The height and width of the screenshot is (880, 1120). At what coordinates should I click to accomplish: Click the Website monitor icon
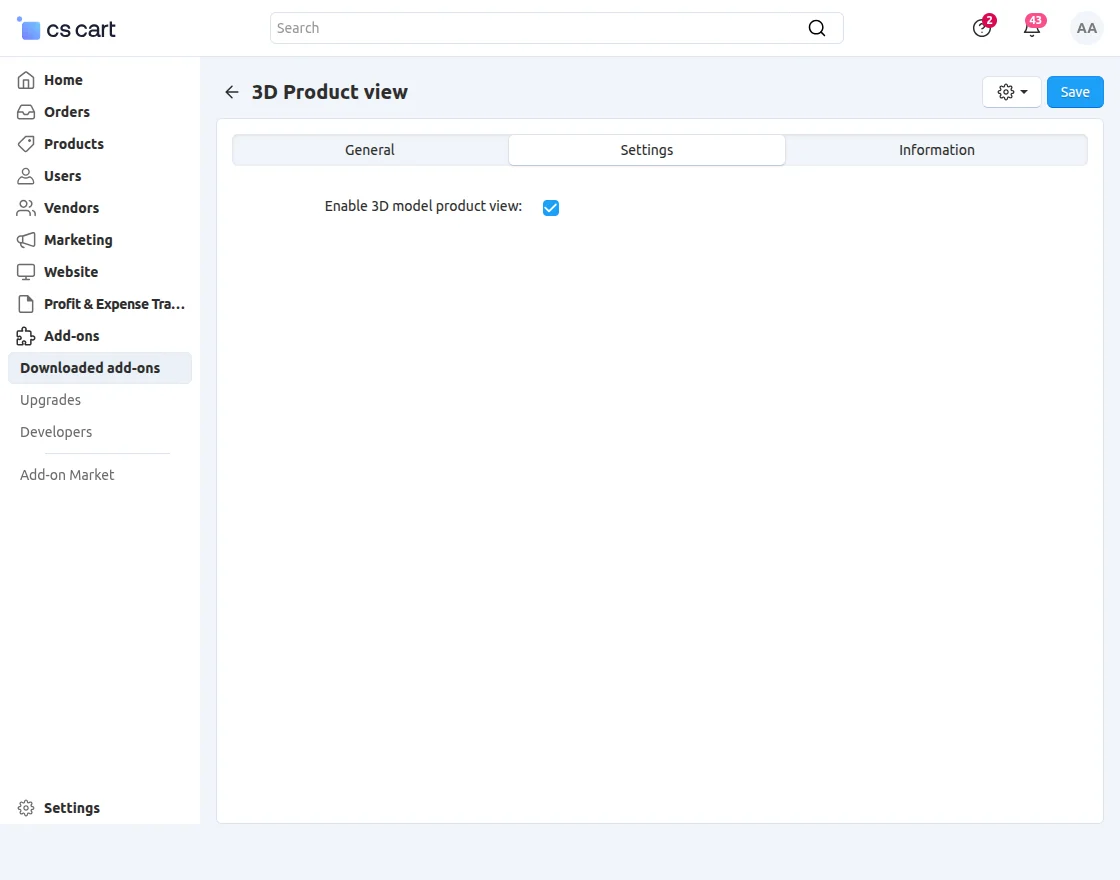pos(26,272)
